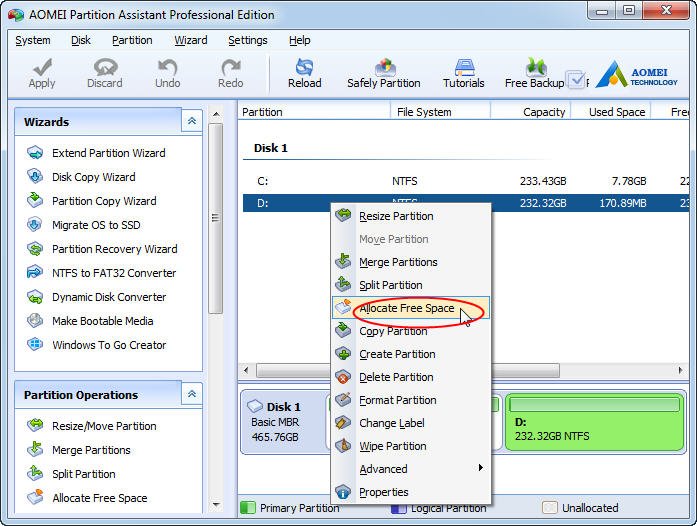Open the Dynamic Disk Converter icon

click(35, 297)
